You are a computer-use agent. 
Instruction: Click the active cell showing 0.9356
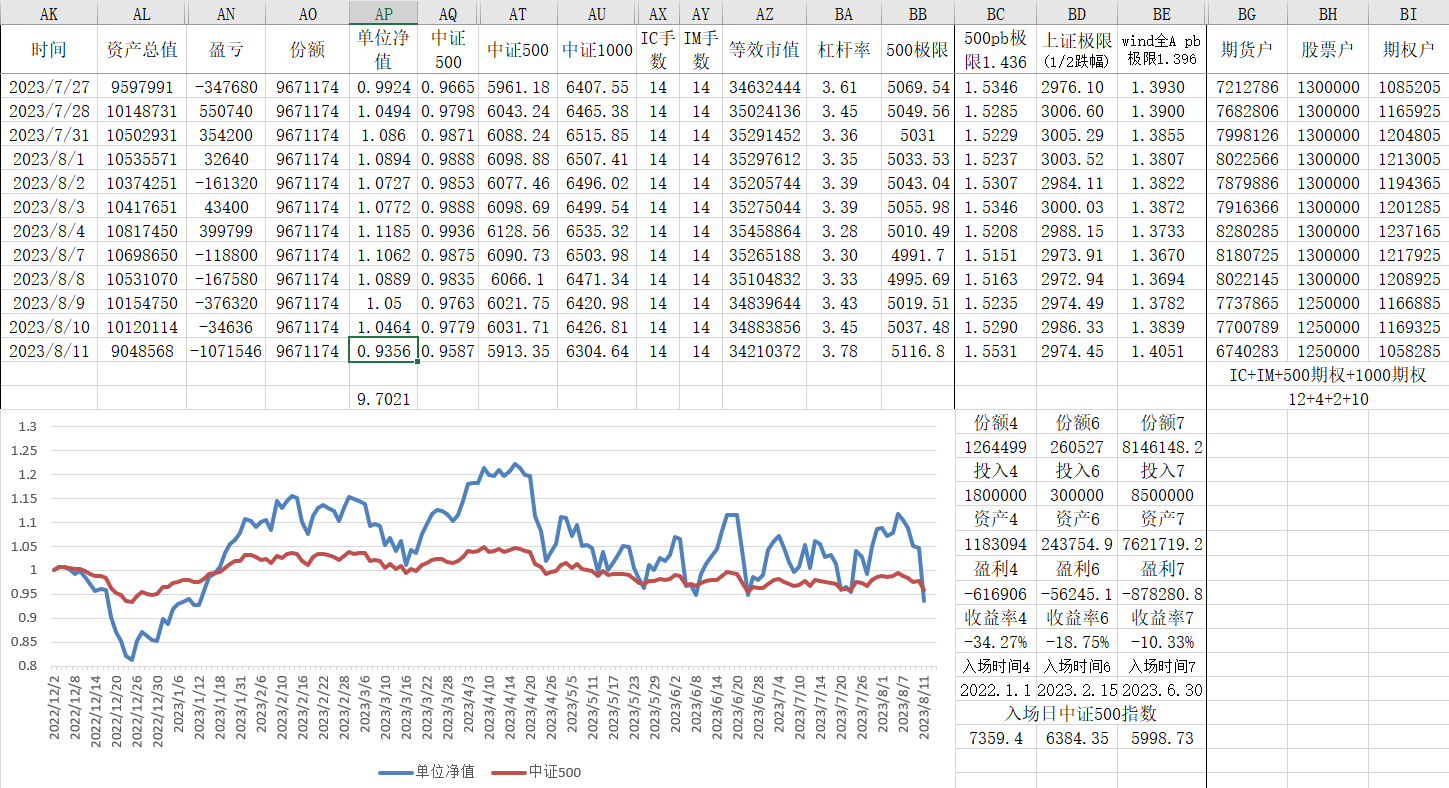point(383,351)
